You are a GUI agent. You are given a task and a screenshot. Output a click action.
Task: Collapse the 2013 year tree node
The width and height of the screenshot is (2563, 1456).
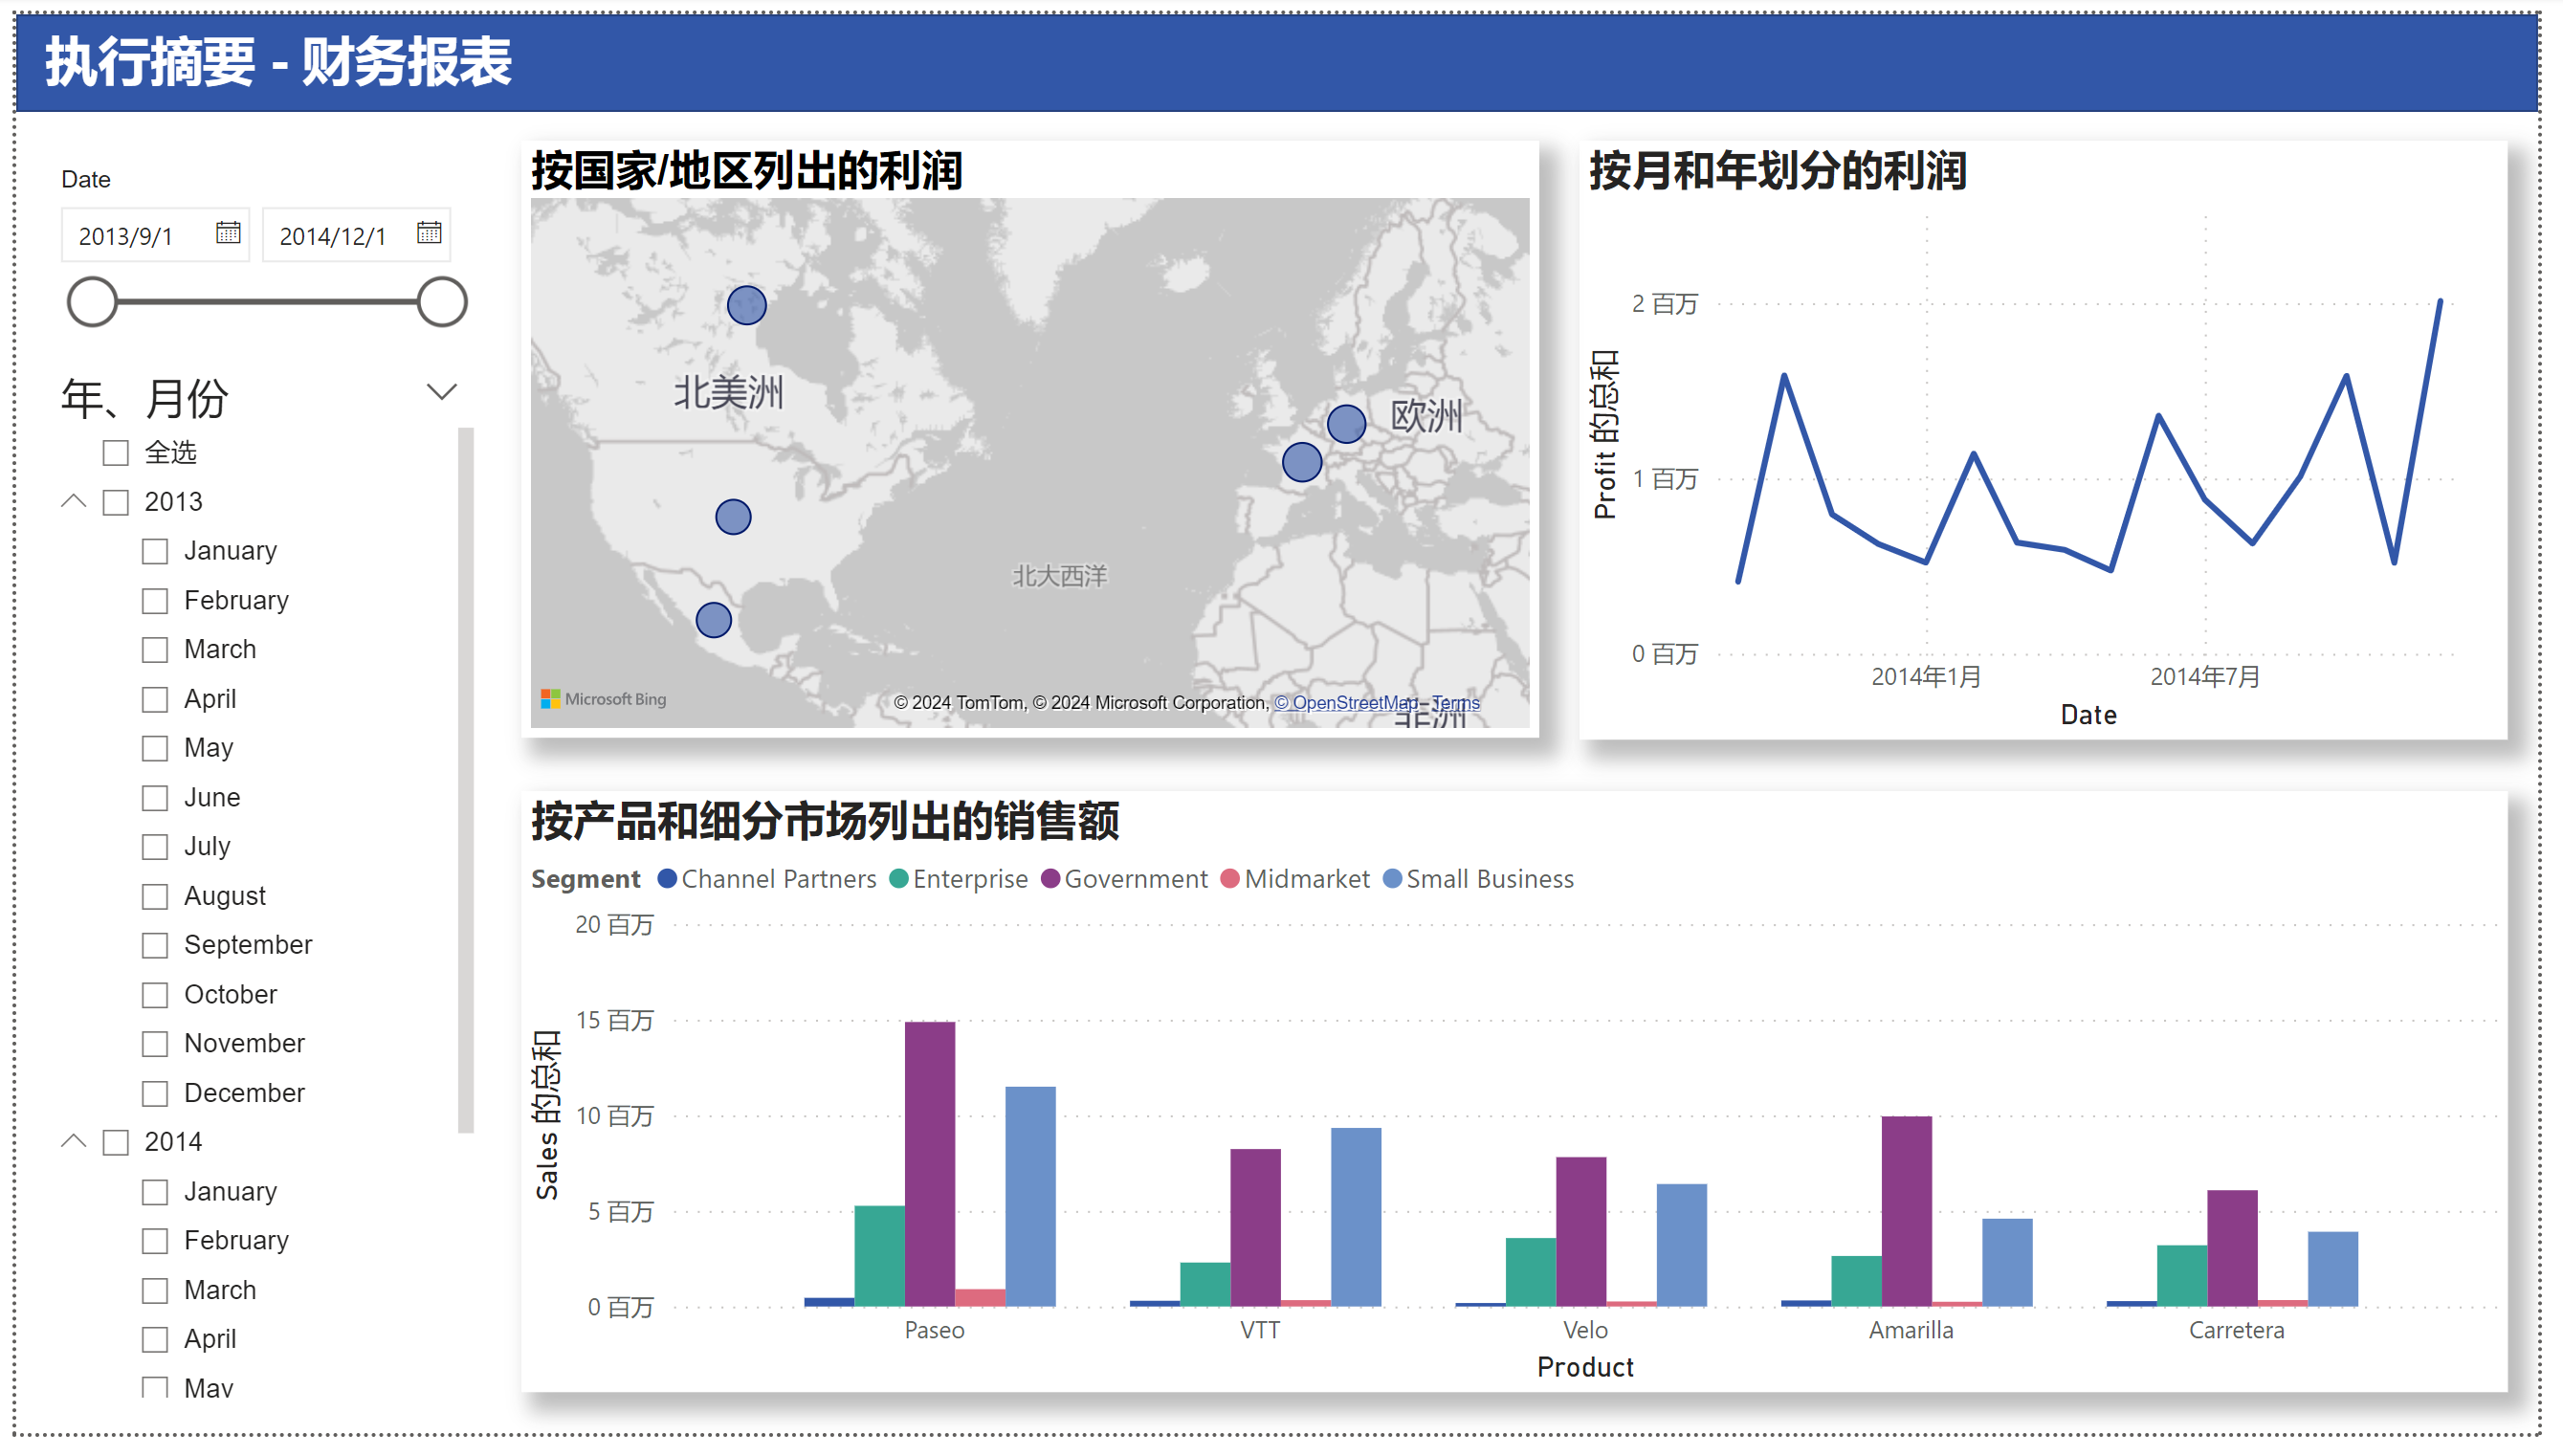(74, 501)
